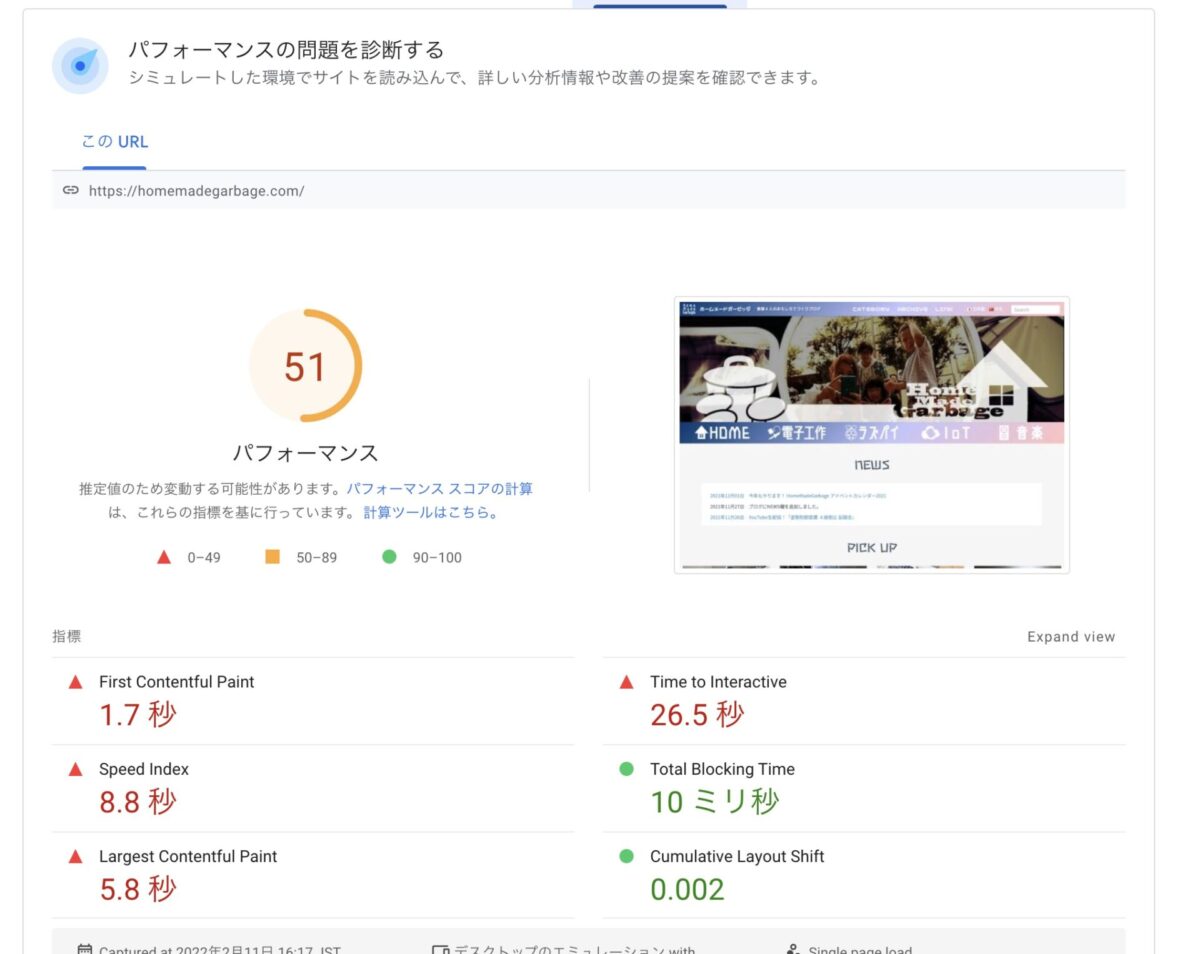The width and height of the screenshot is (1200, 954).
Task: Click the red triangle beside First Contentful Paint
Action: pos(75,682)
